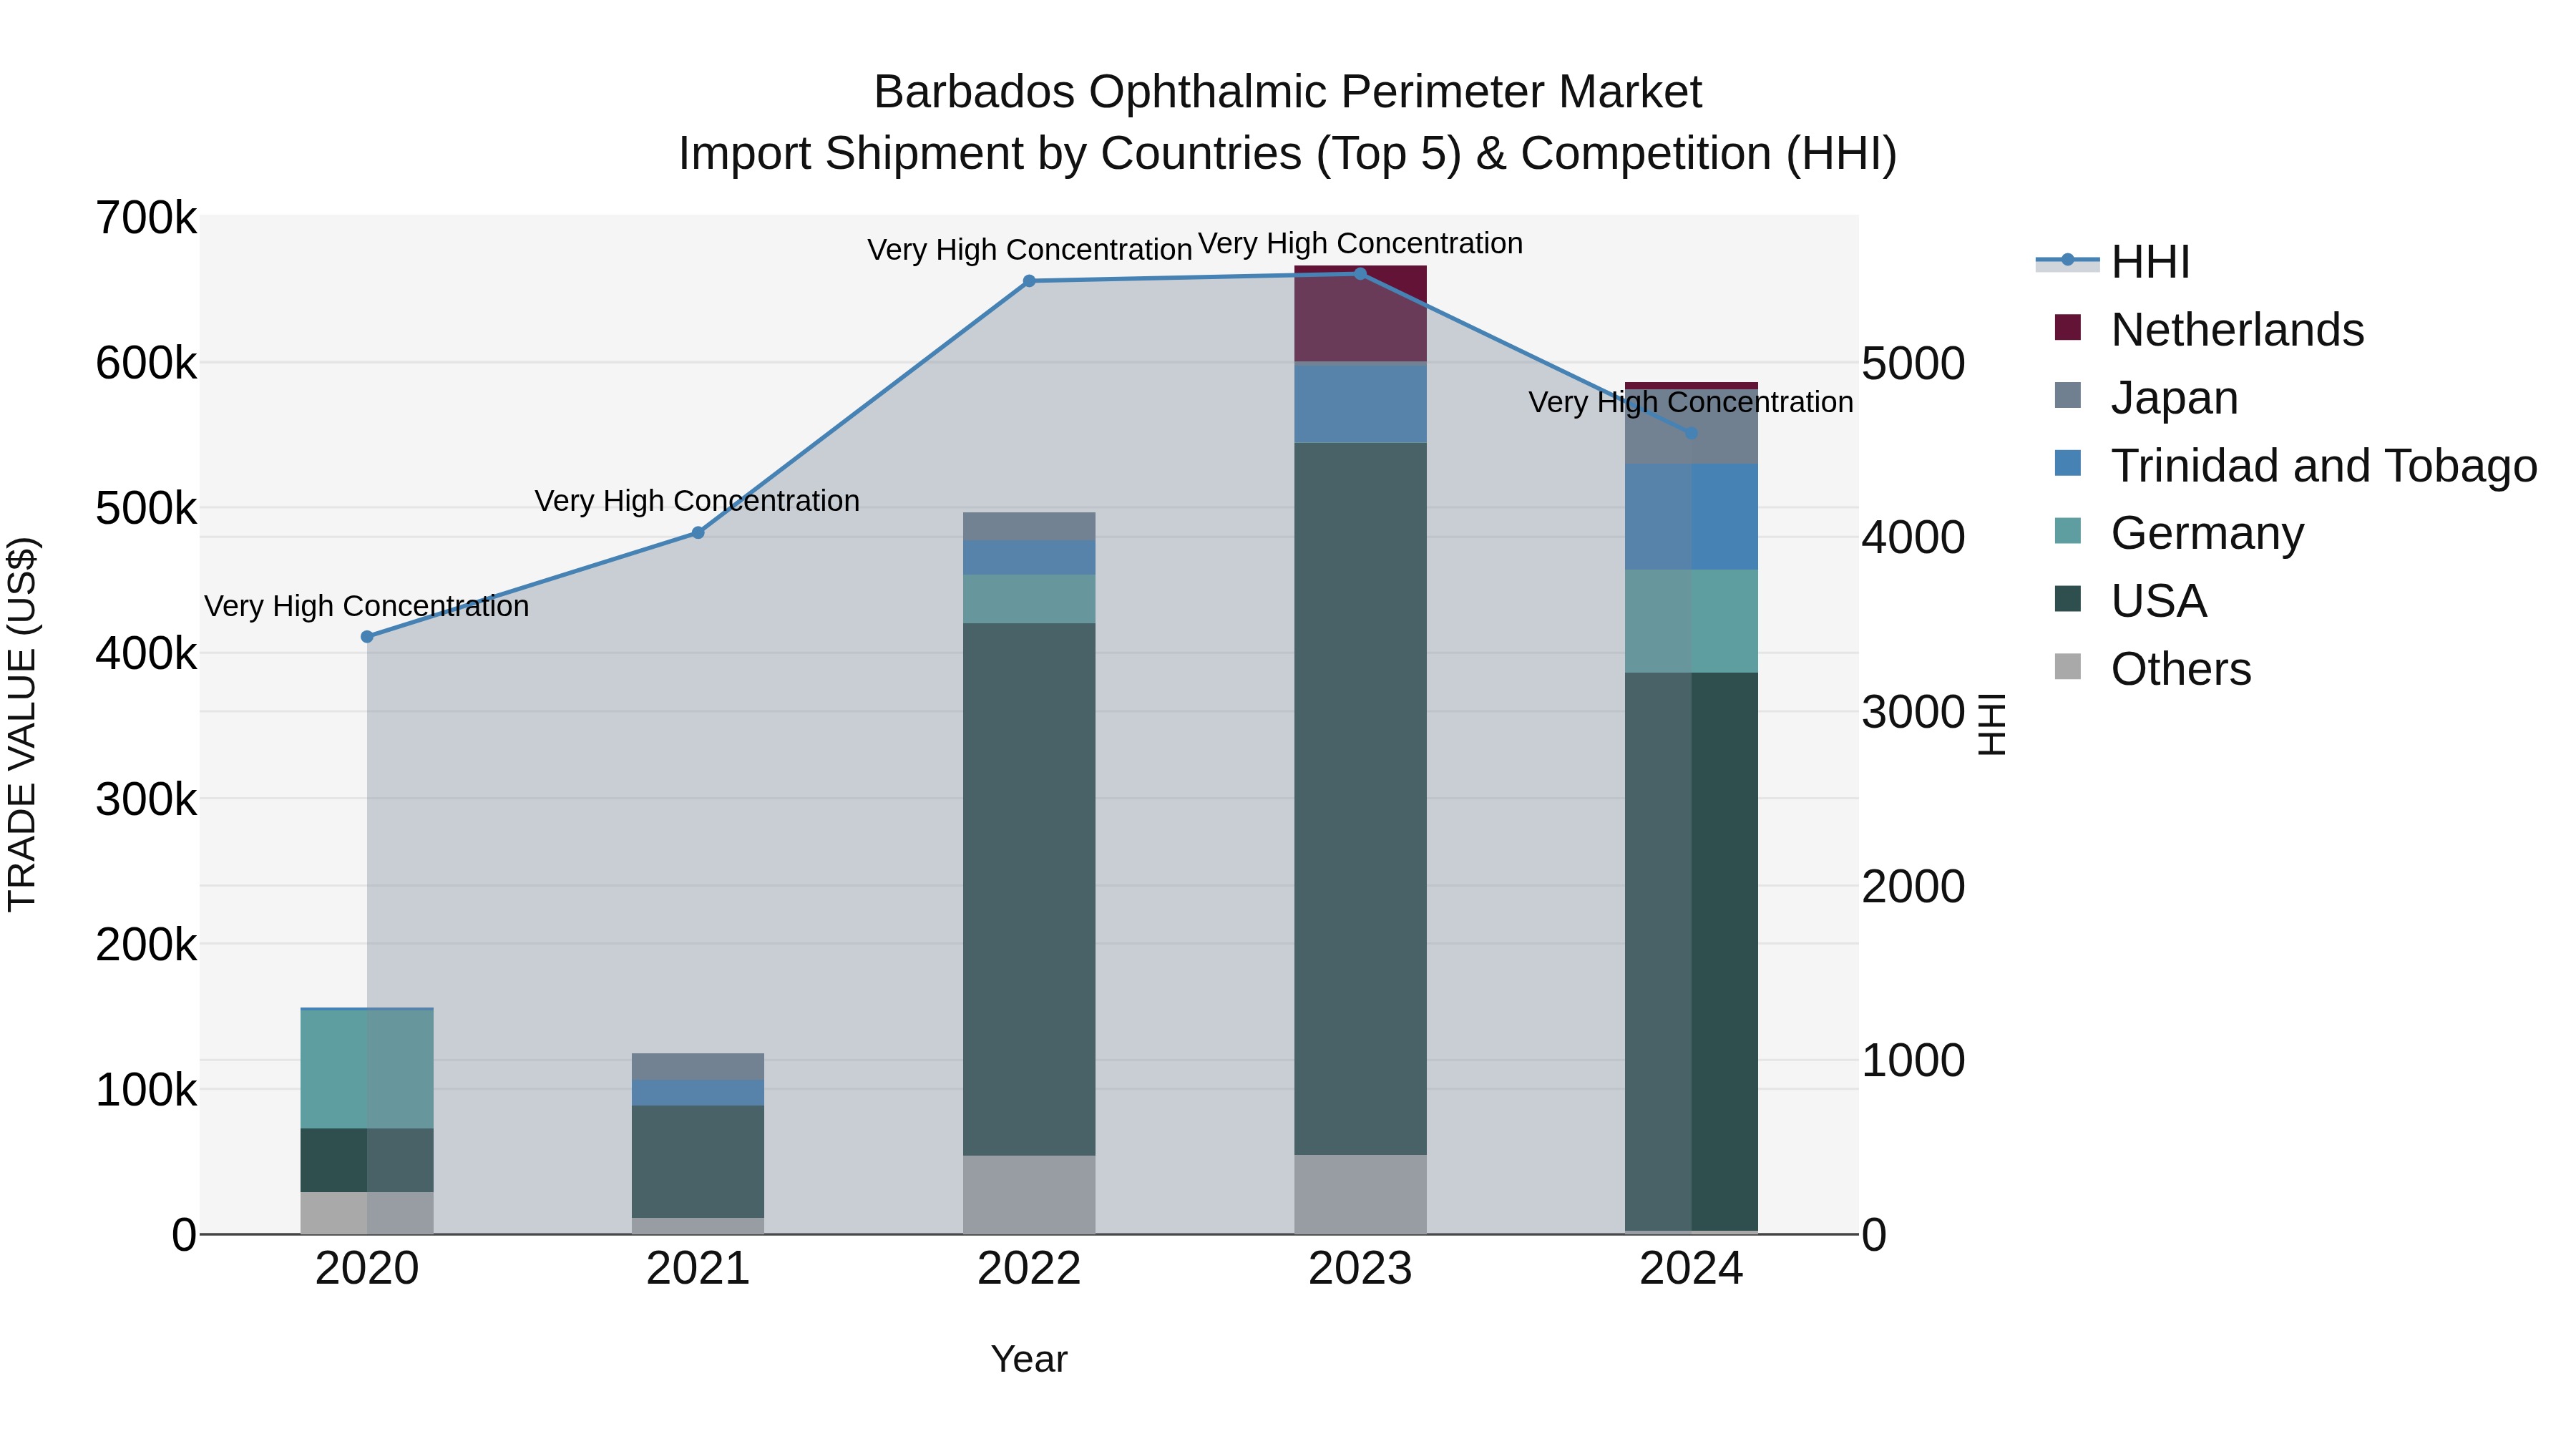Click the USA bar segment in 2022
The height and width of the screenshot is (1449, 2576).
pyautogui.click(x=1029, y=889)
